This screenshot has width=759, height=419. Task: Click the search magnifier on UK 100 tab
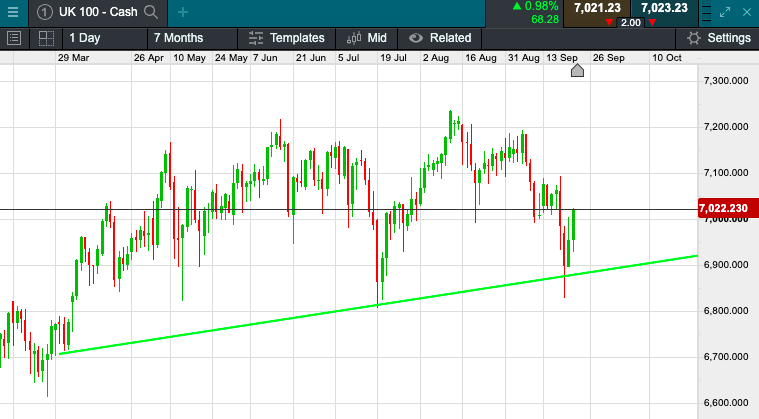151,12
